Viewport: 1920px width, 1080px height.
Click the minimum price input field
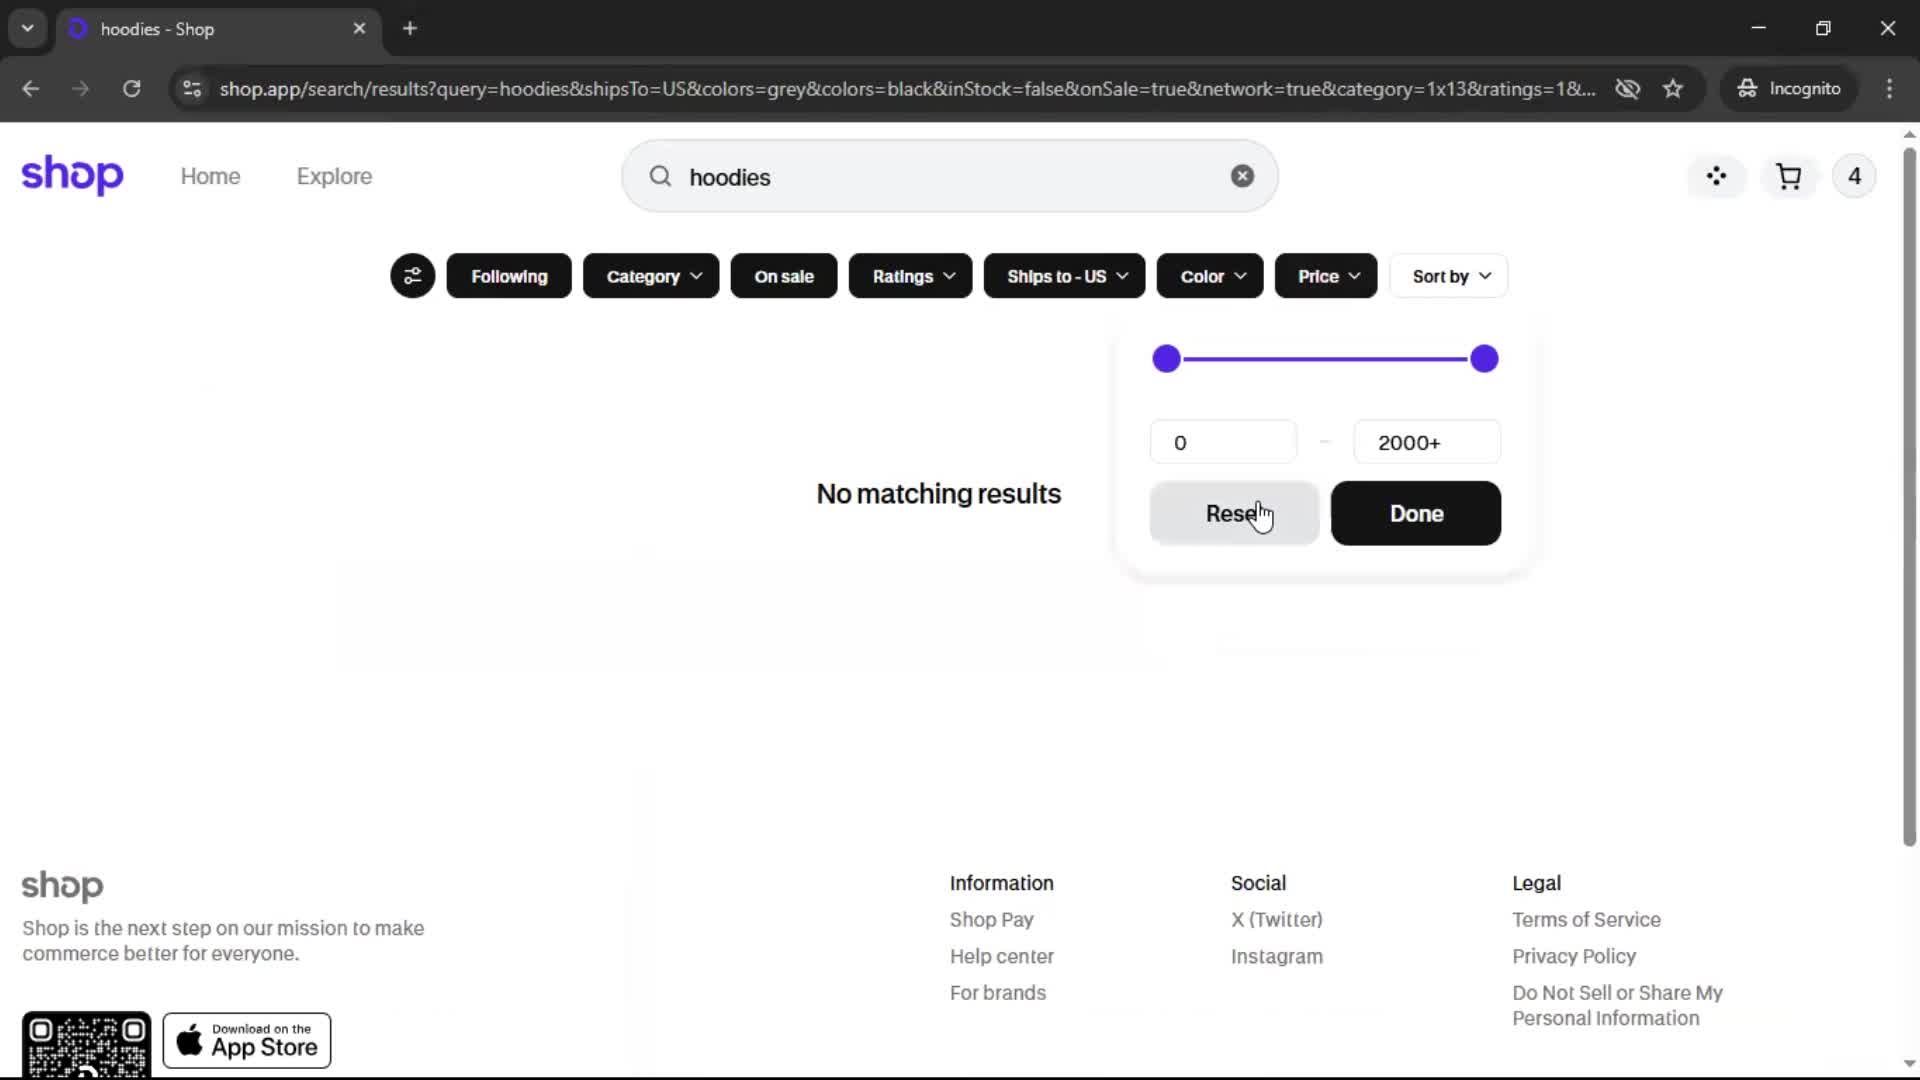tap(1223, 442)
